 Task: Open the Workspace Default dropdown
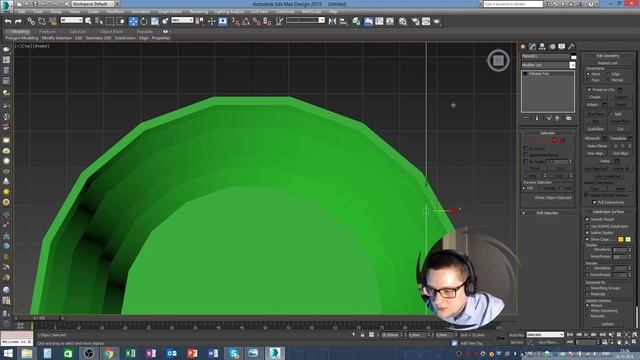[93, 4]
